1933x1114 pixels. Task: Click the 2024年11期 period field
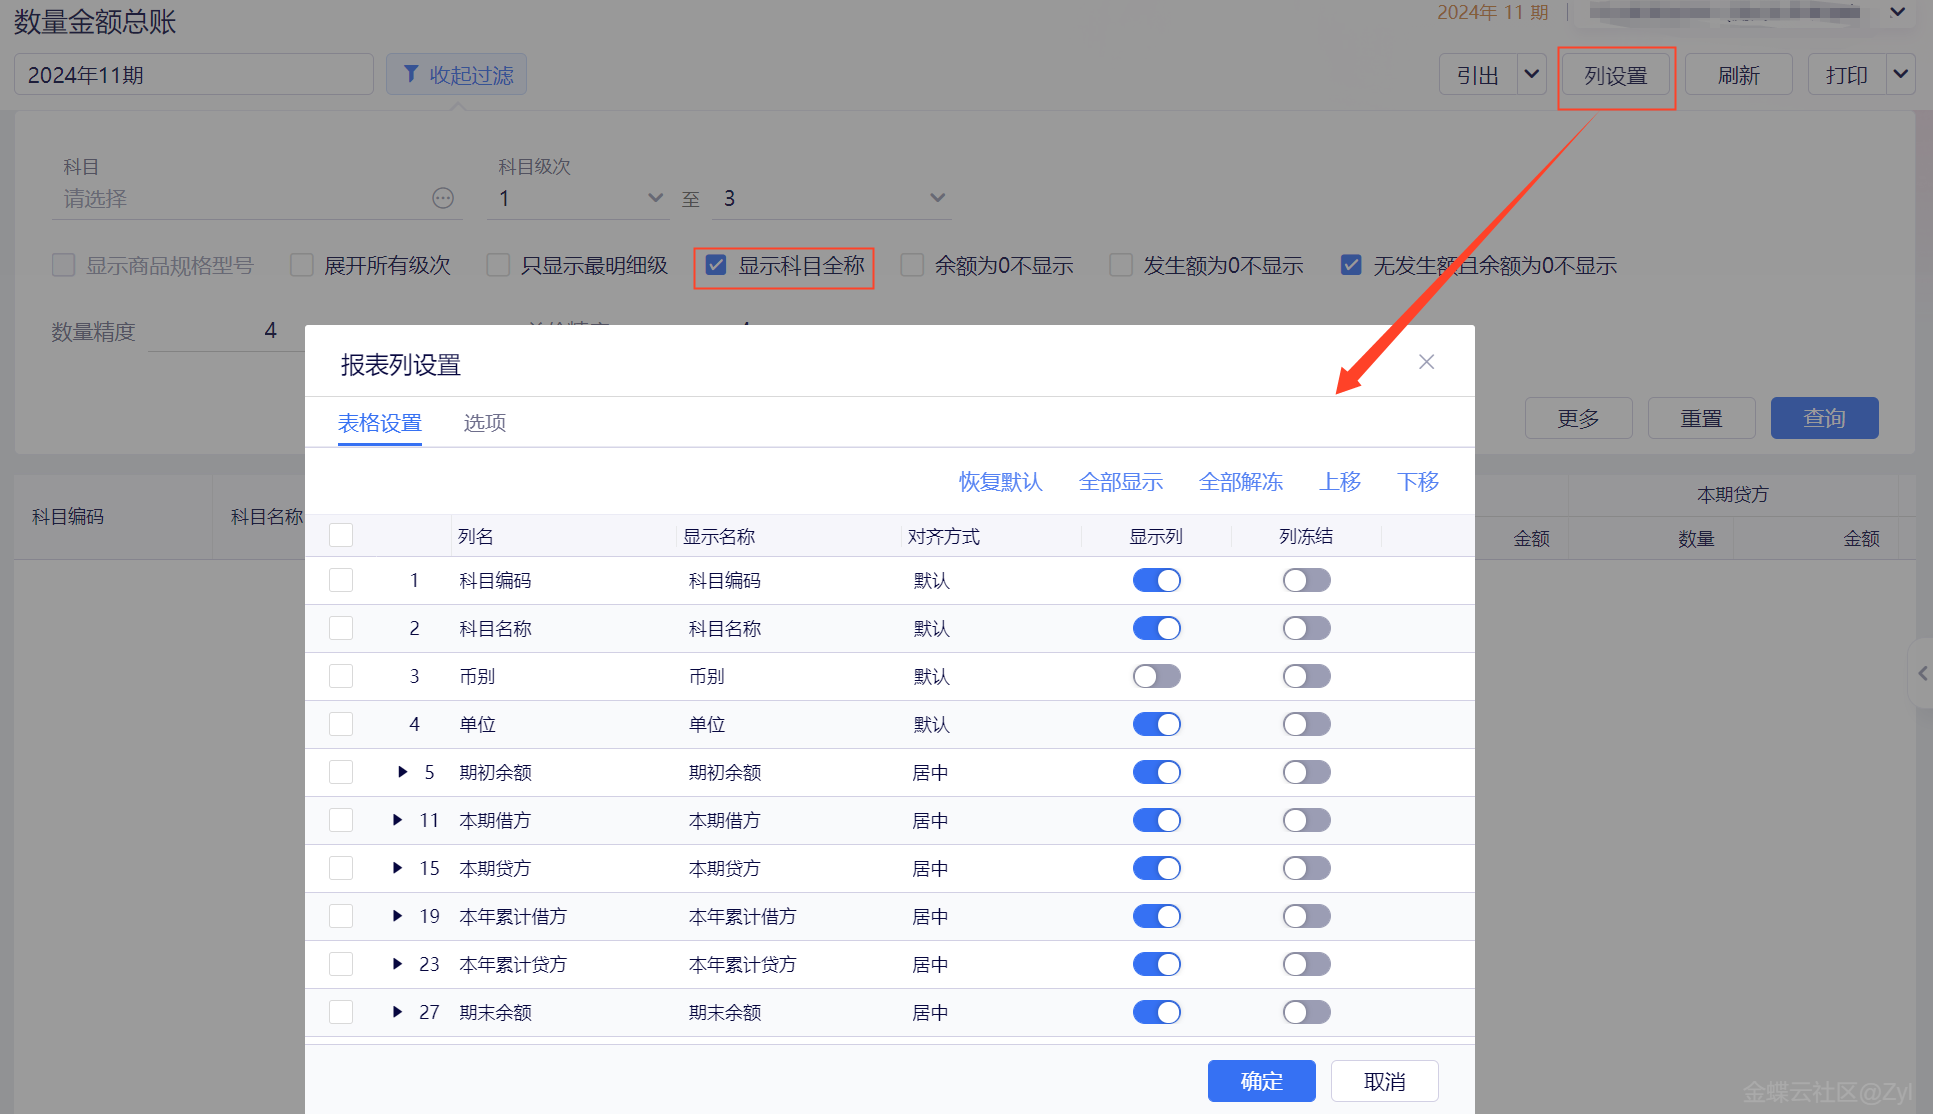coord(194,75)
